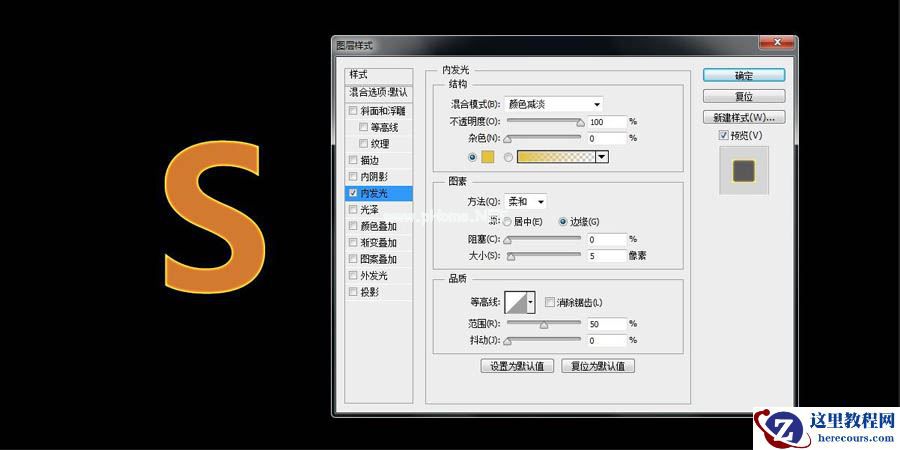Click the 抖动 slider track
Image resolution: width=900 pixels, height=450 pixels.
pos(543,340)
